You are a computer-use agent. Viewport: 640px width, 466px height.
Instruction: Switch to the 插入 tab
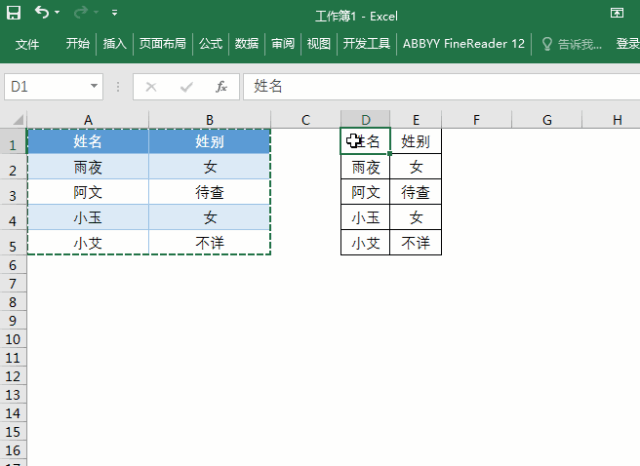[x=115, y=43]
